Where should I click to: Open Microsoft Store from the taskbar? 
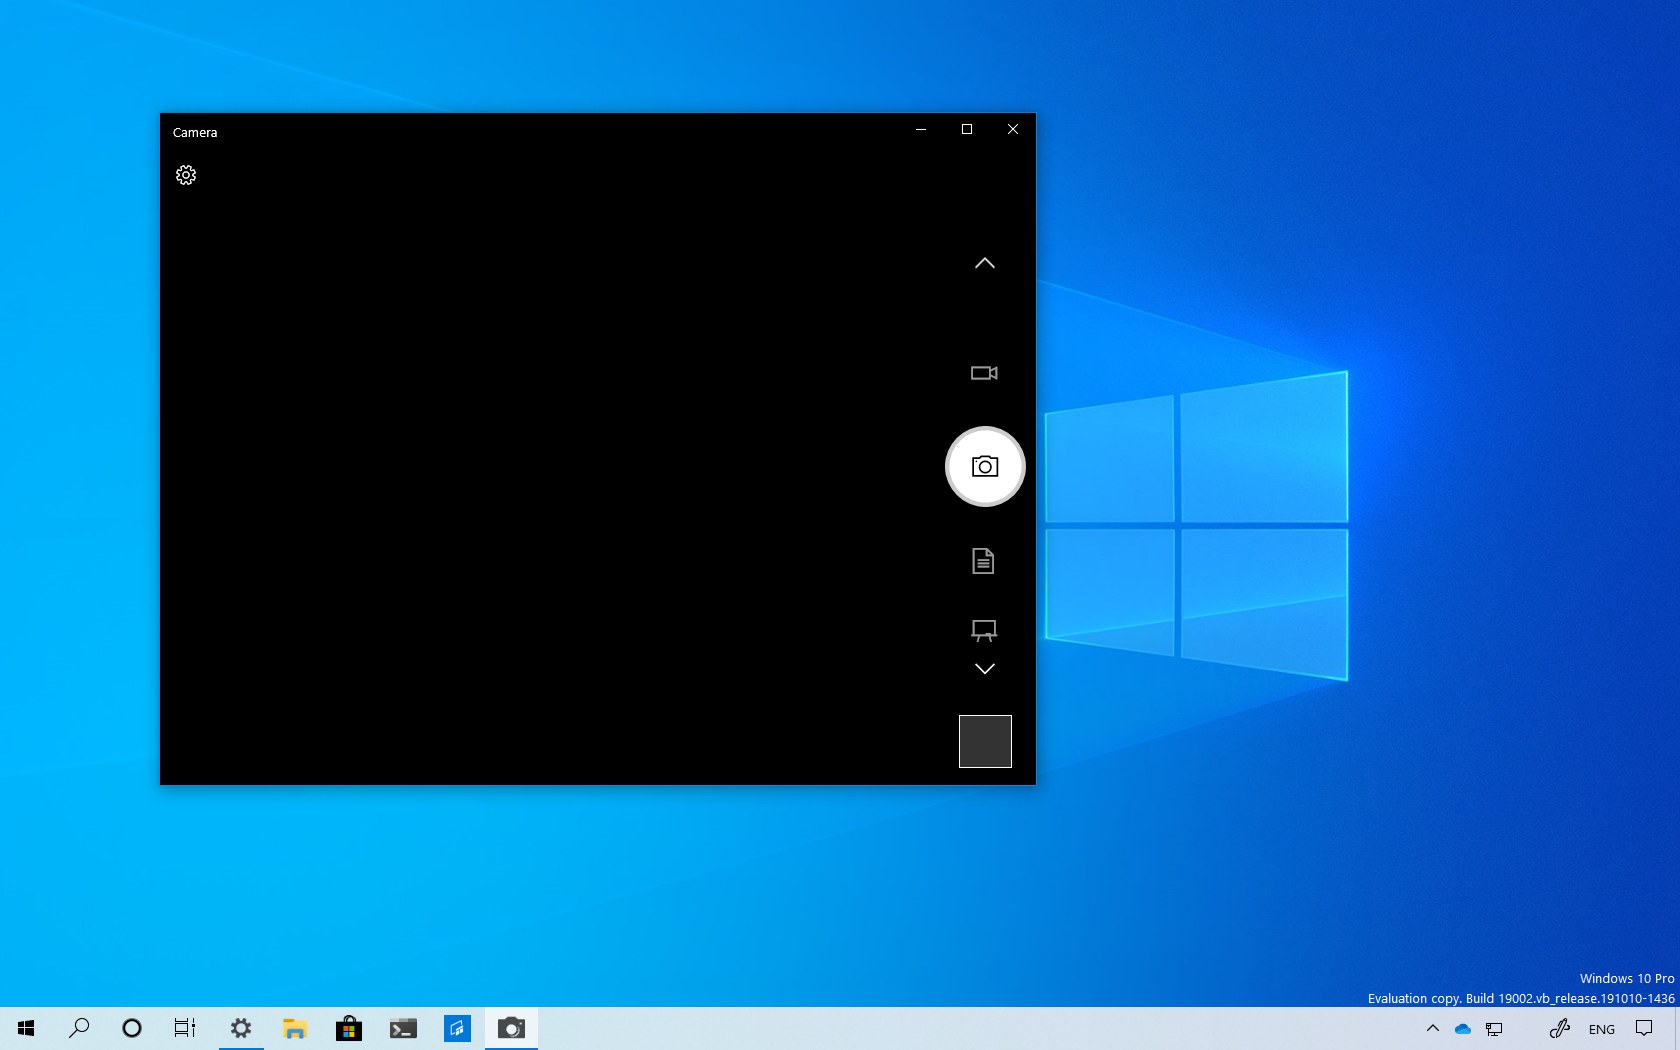pyautogui.click(x=349, y=1028)
